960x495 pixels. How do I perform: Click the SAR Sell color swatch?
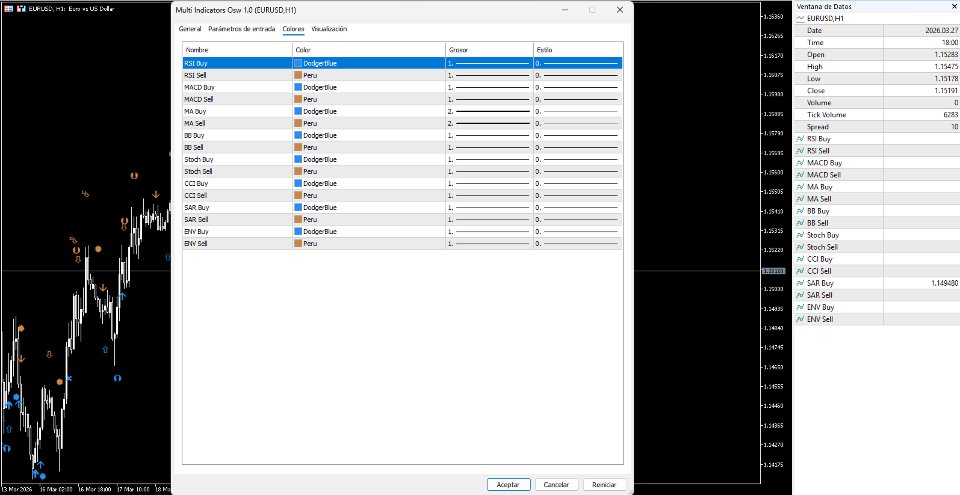298,219
